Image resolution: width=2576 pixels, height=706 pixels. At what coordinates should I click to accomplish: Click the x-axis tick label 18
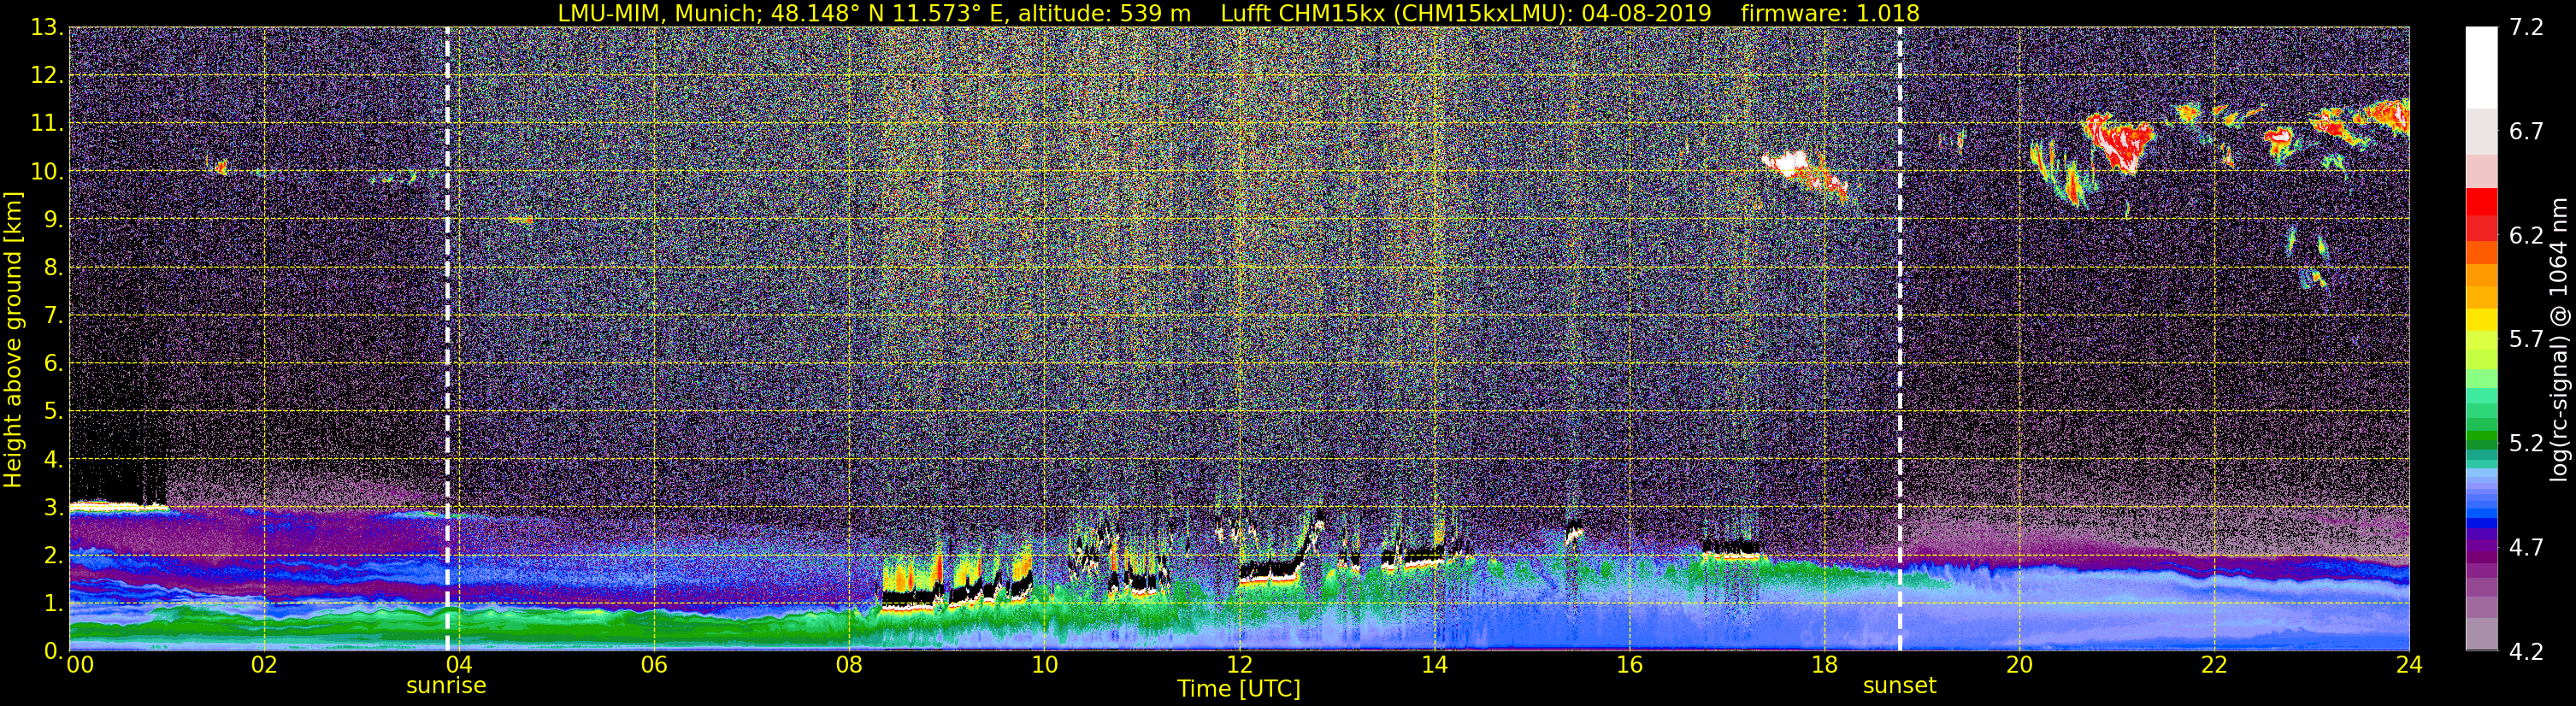[1824, 665]
